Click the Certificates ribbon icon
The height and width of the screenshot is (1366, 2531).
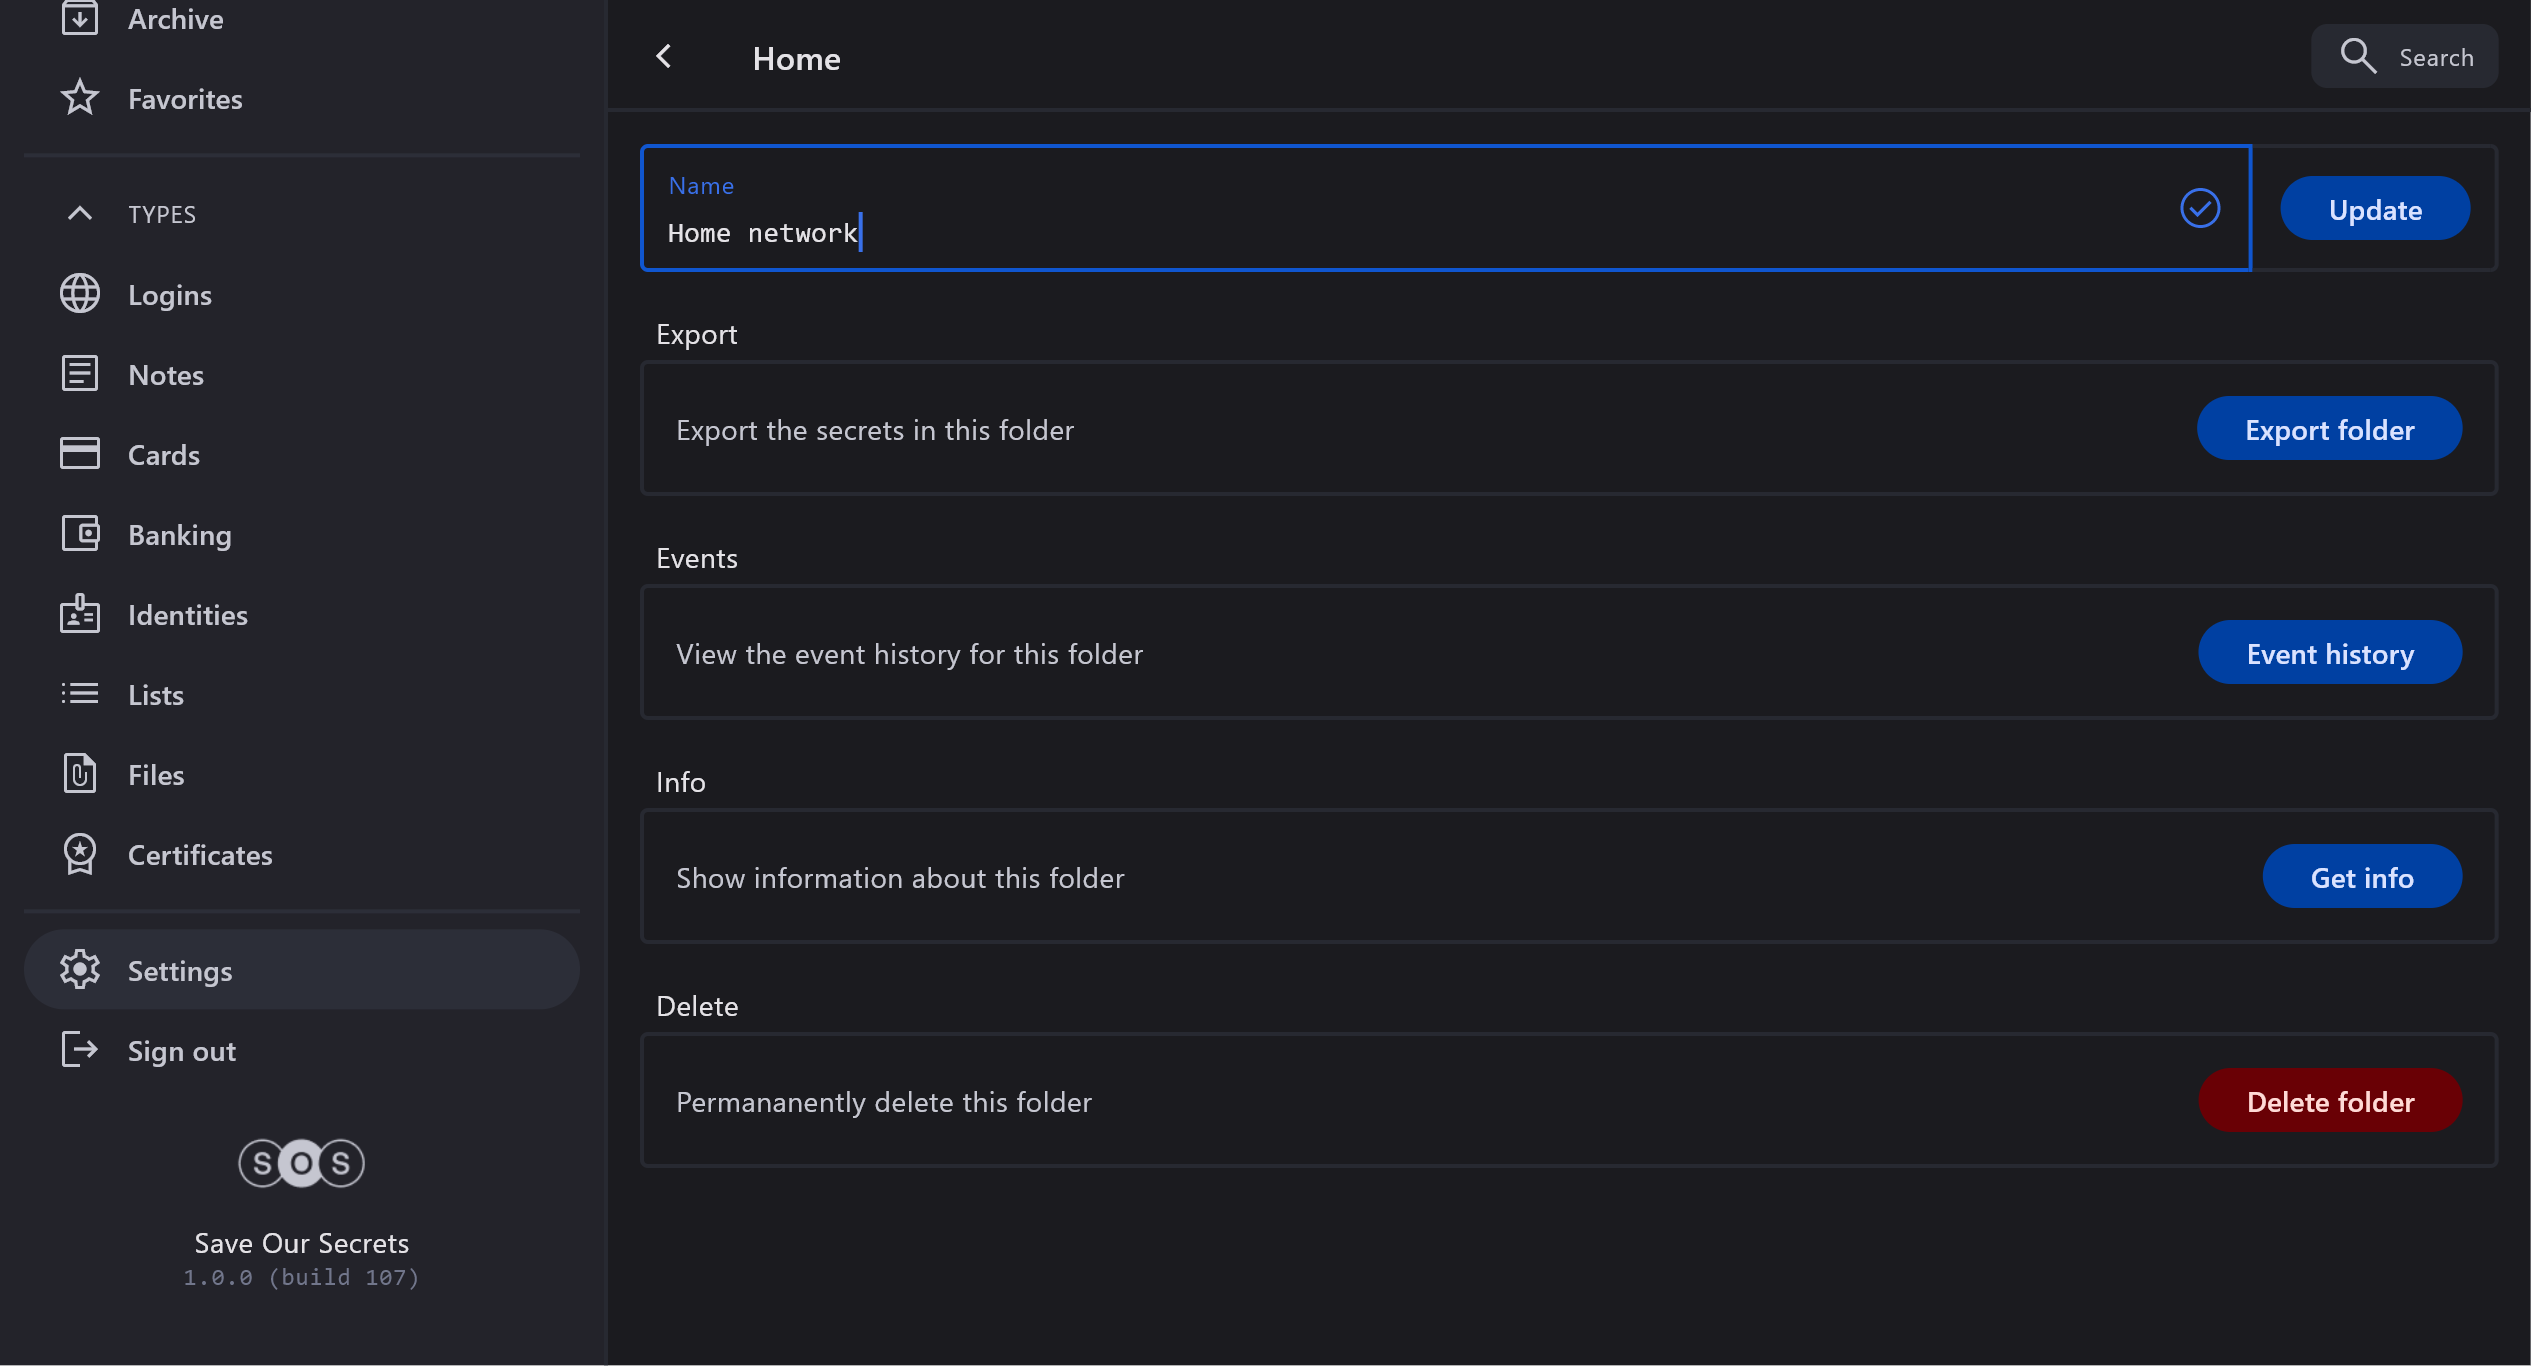coord(79,854)
